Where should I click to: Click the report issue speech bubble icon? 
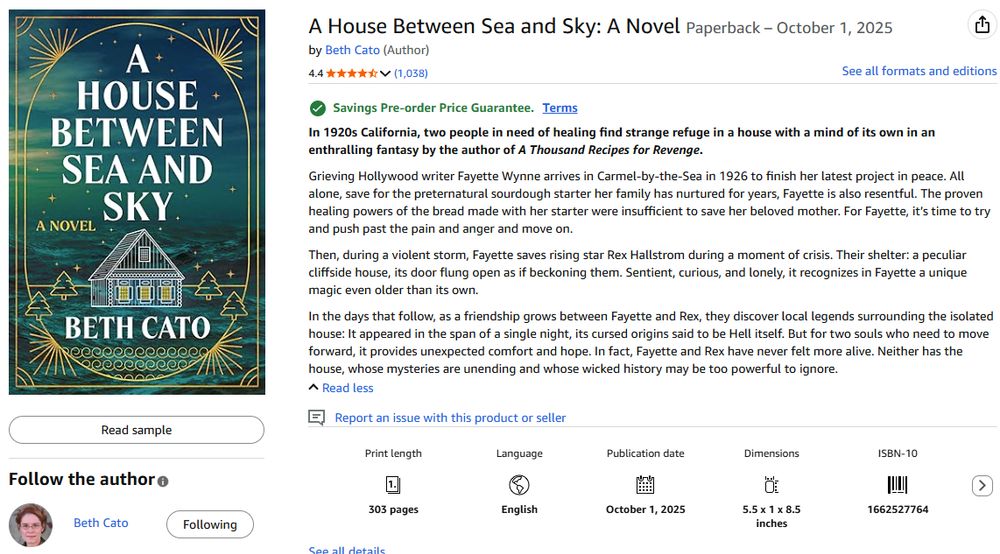pyautogui.click(x=317, y=417)
